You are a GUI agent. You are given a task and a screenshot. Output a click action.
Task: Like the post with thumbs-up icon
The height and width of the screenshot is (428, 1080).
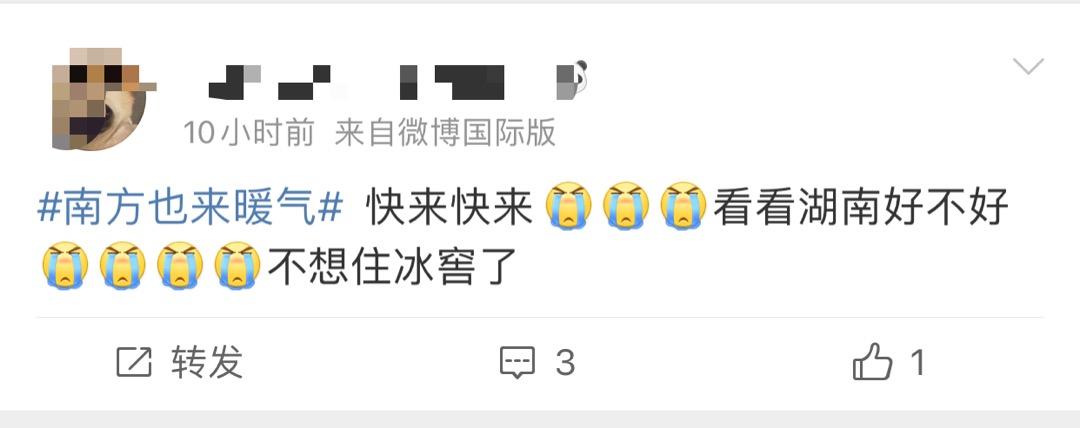pos(872,362)
